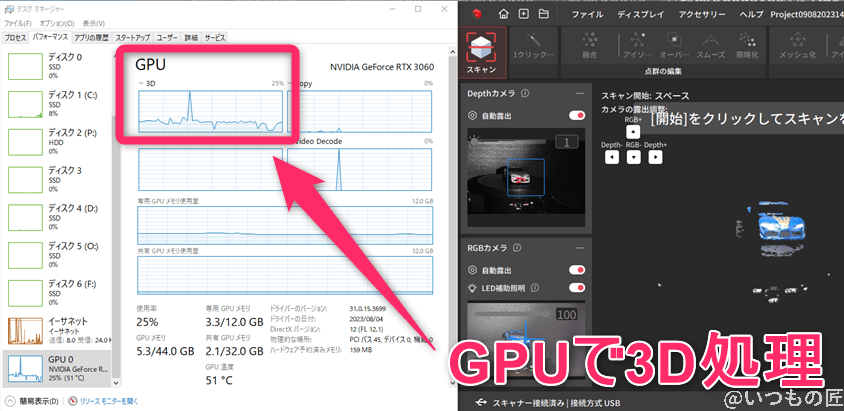The height and width of the screenshot is (411, 844).
Task: Click info icon next to LED補助照明
Action: tap(536, 288)
